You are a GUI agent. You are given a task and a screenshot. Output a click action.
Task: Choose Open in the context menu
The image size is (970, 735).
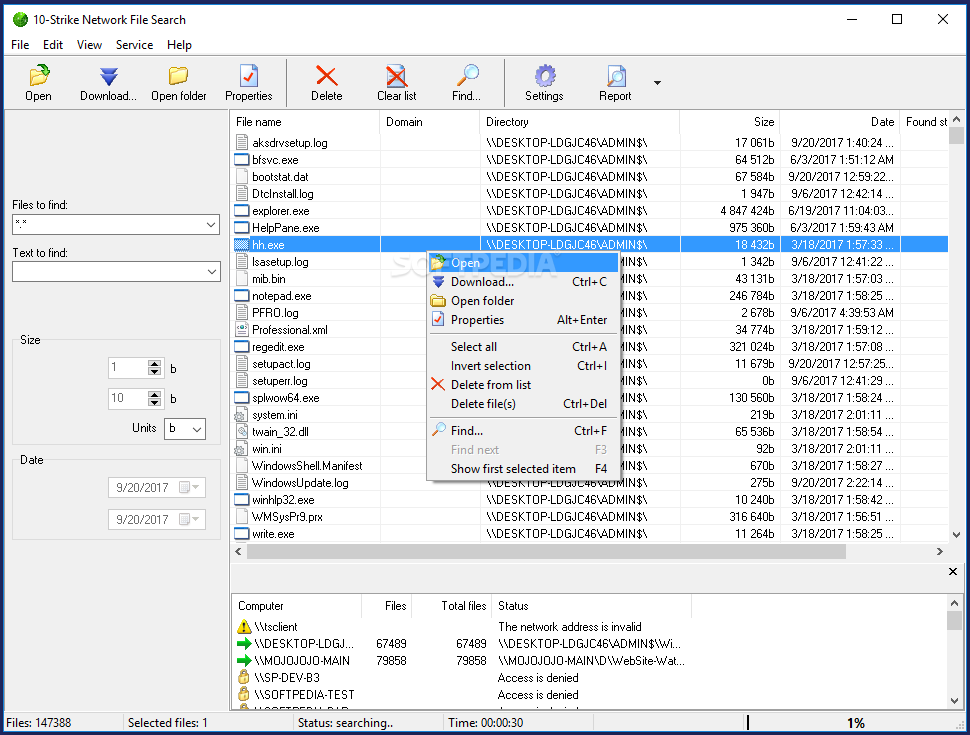(523, 262)
